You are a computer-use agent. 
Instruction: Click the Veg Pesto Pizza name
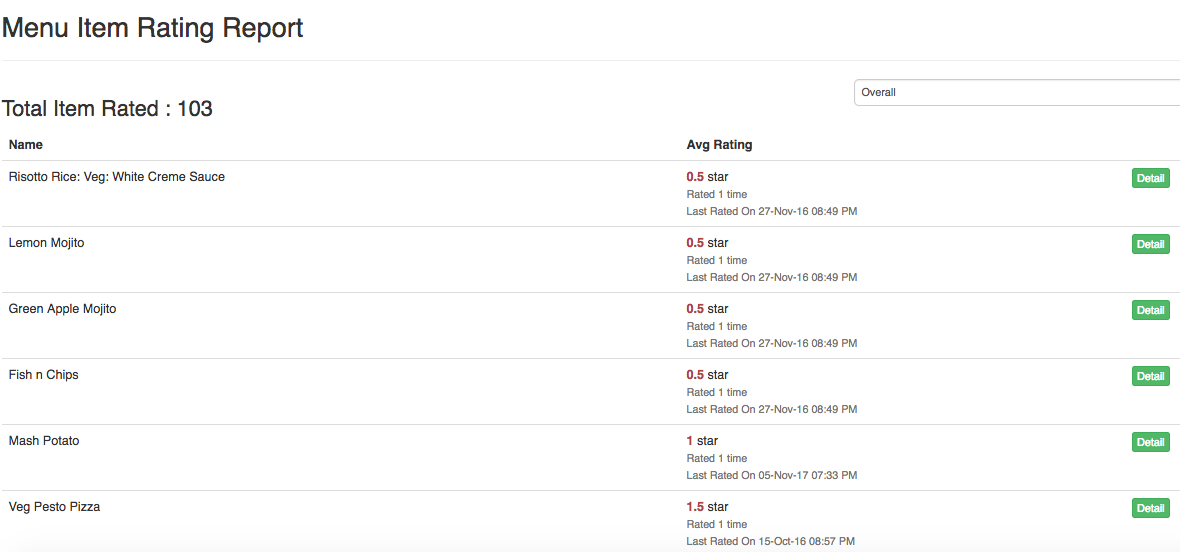[x=55, y=507]
